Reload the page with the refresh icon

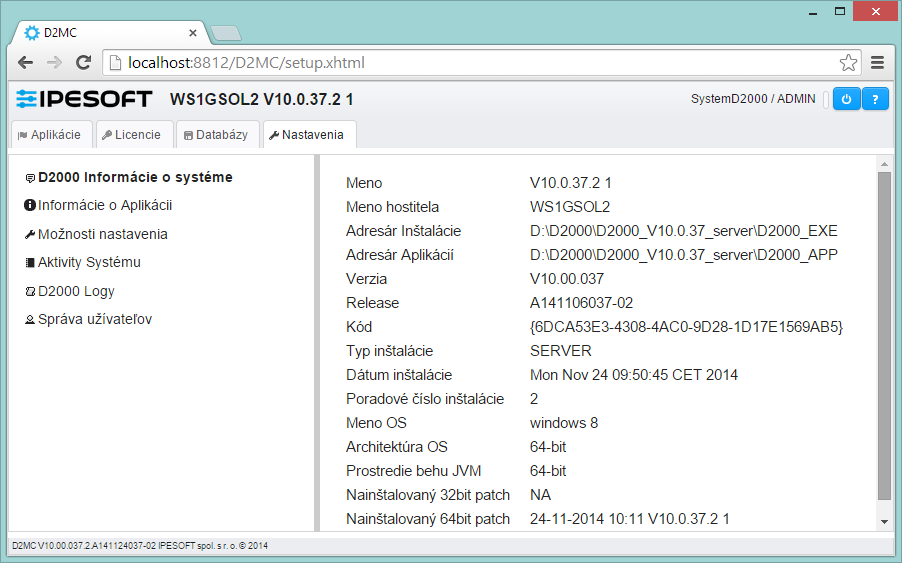(83, 63)
